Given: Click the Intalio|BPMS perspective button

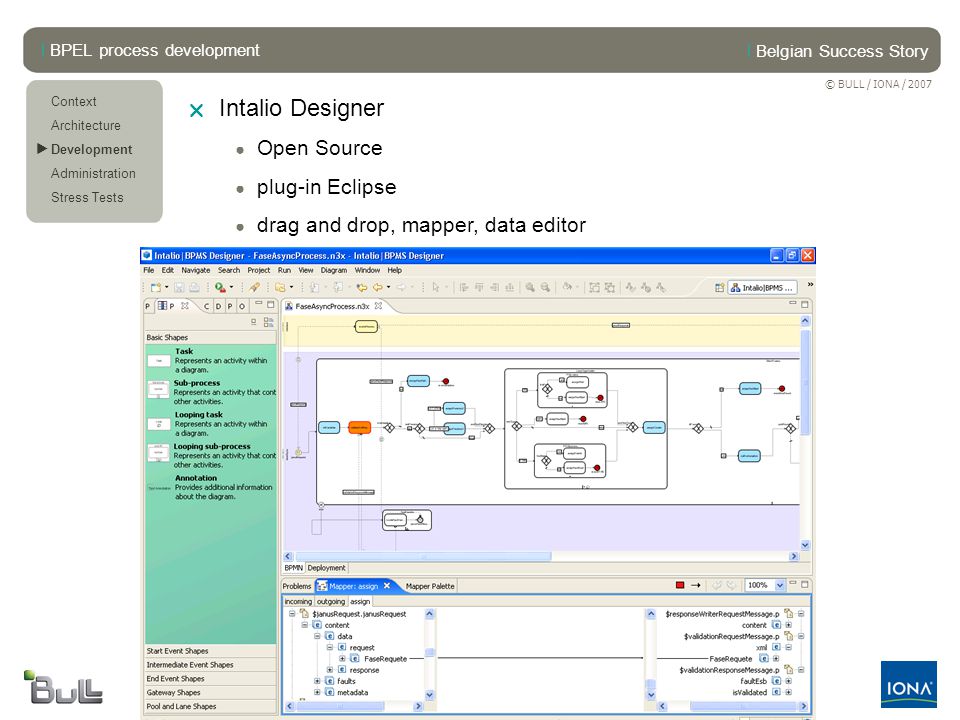Looking at the screenshot, I should [x=763, y=287].
